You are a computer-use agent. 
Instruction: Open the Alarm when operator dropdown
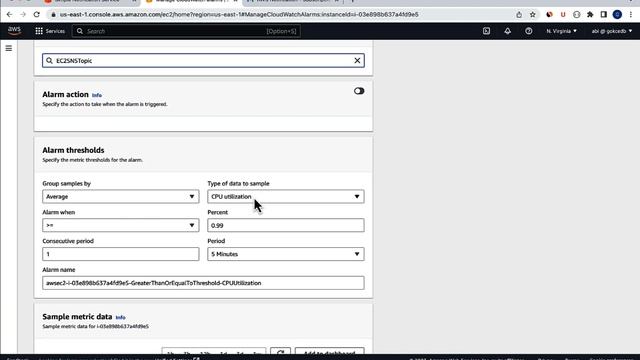click(121, 225)
